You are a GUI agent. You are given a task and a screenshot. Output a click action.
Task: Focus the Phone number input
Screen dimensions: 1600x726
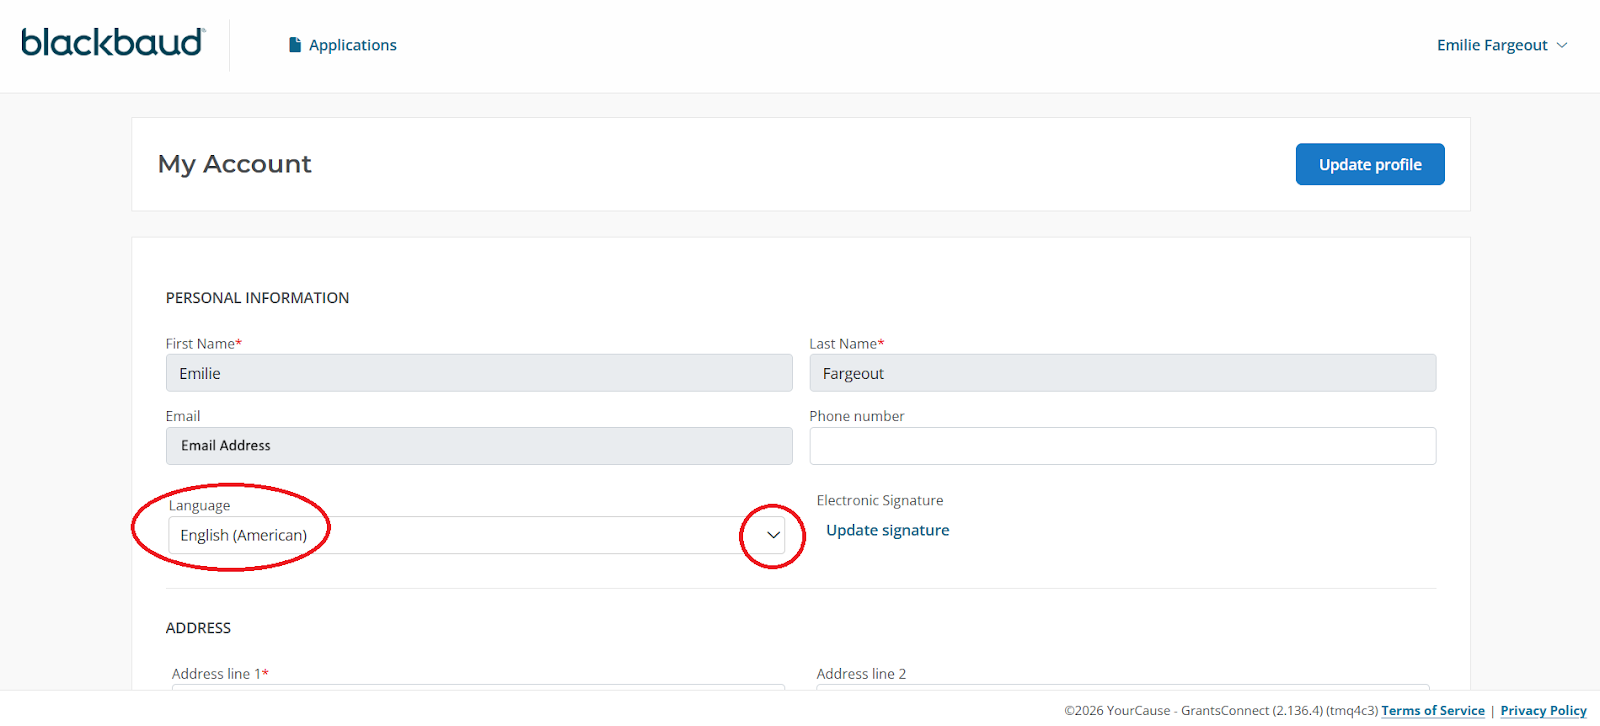pos(1122,446)
